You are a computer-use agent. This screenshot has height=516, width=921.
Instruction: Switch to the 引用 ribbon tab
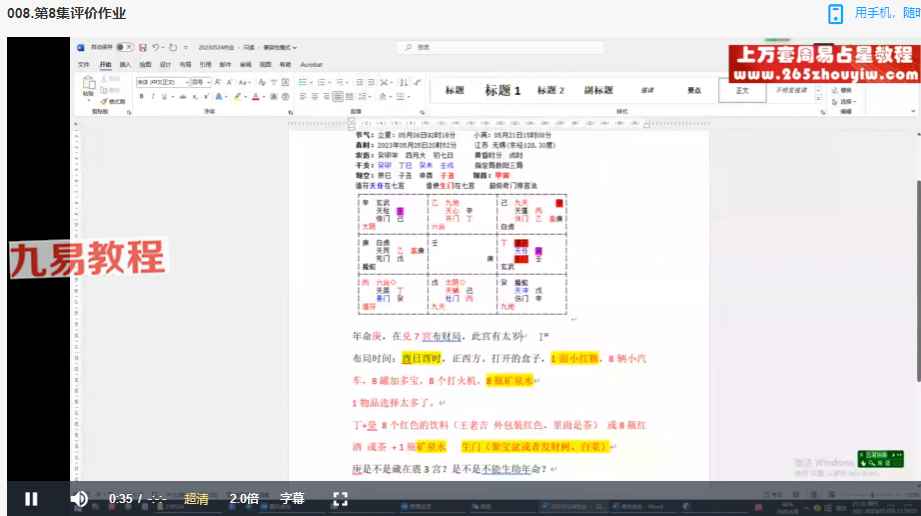click(x=205, y=65)
